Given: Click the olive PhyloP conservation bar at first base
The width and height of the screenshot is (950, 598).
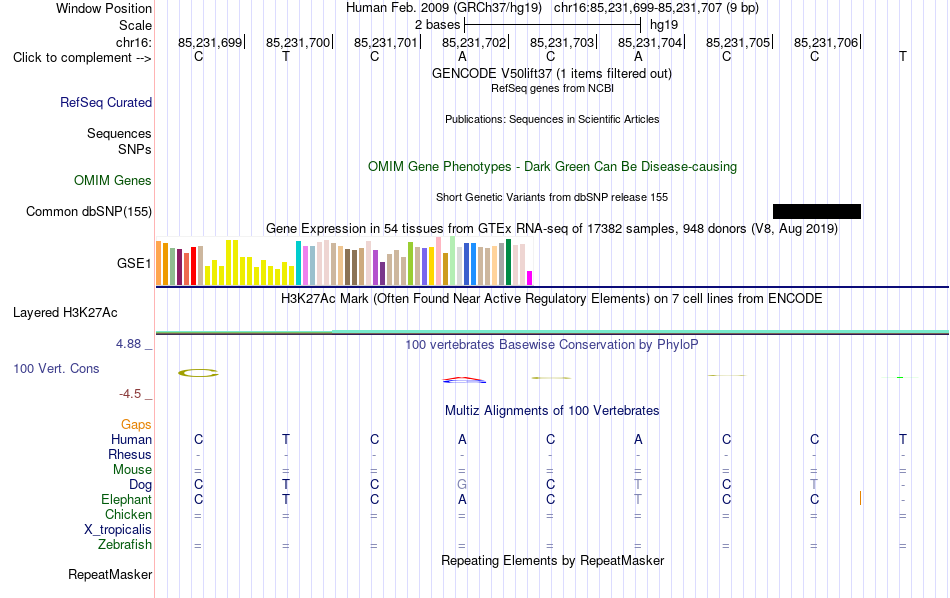Looking at the screenshot, I should 198,373.
